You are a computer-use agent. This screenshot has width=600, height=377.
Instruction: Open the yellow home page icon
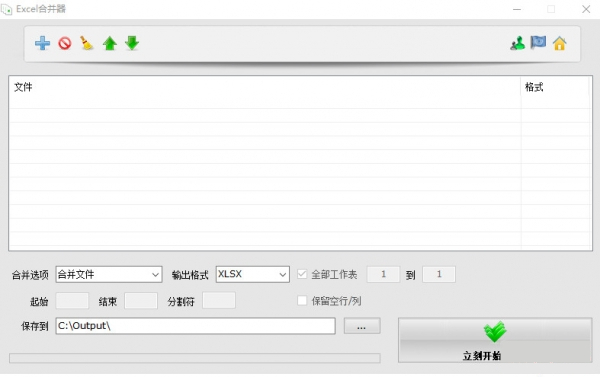559,43
